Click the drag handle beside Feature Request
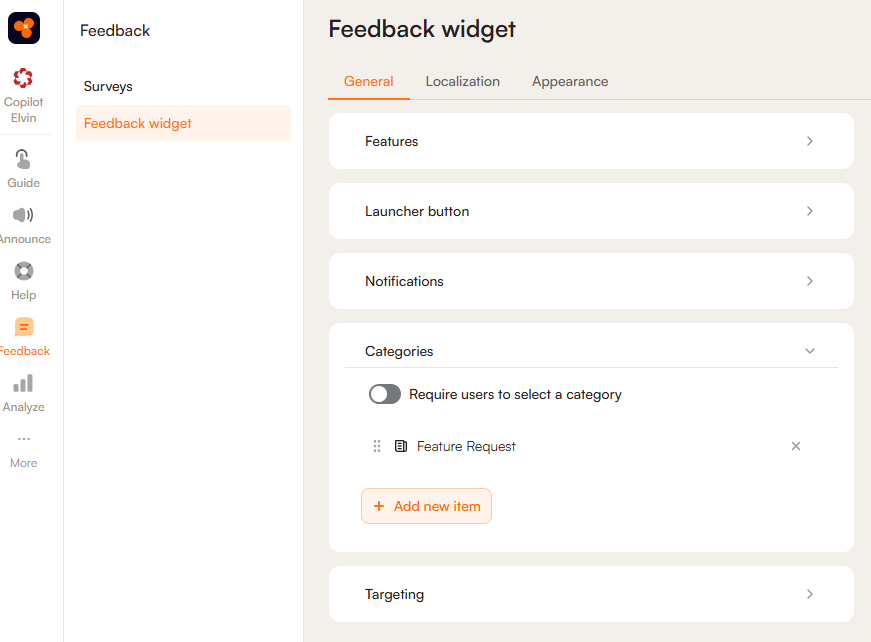Screen dimensions: 871x642 point(377,446)
